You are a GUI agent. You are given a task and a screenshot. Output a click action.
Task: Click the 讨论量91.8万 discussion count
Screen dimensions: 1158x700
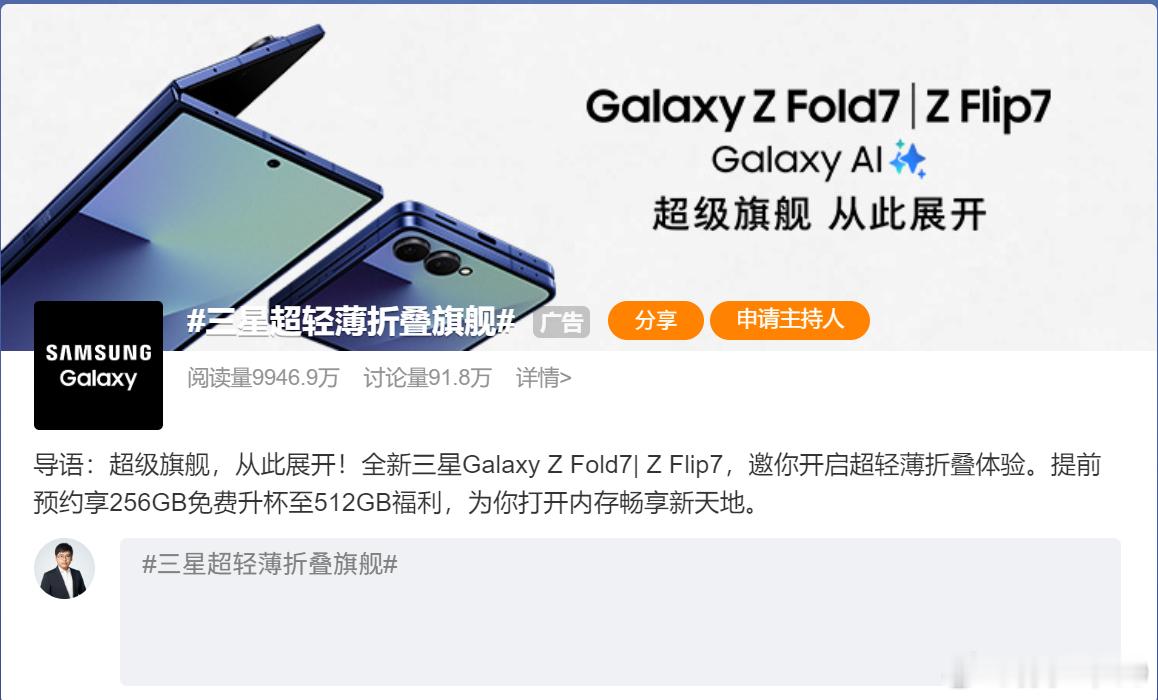tap(427, 378)
